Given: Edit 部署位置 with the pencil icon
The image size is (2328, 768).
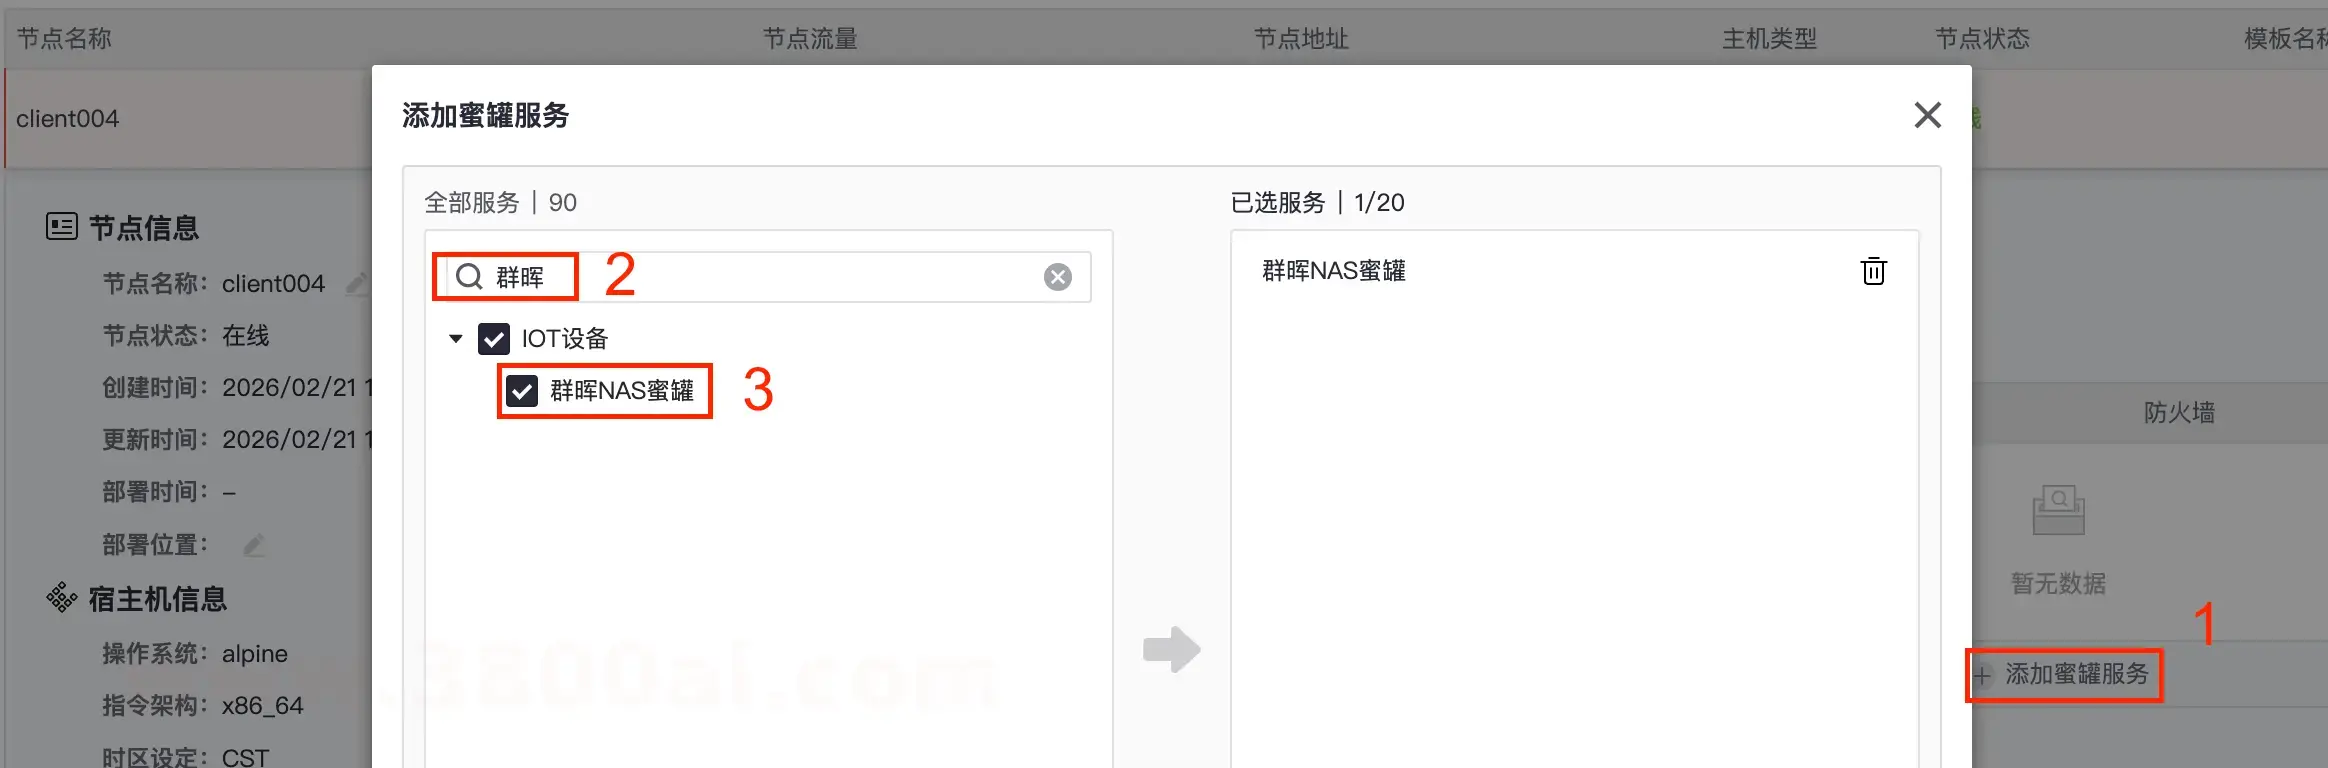Looking at the screenshot, I should 254,545.
